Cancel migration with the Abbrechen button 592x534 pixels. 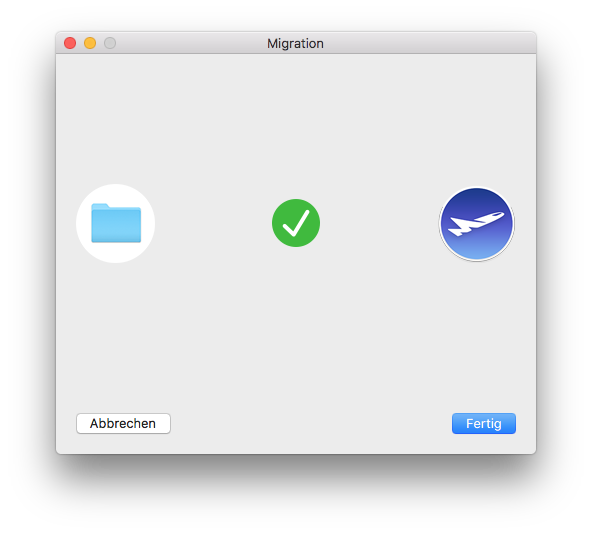point(123,423)
